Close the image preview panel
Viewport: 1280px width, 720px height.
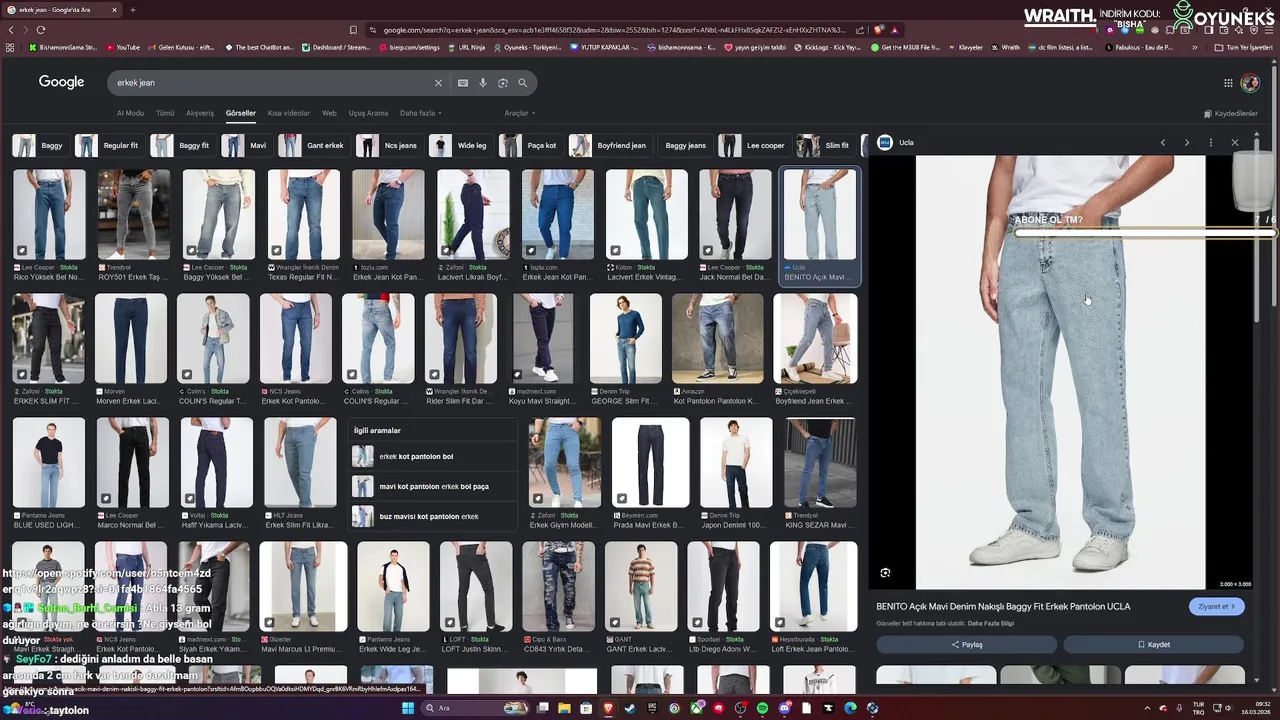pyautogui.click(x=1235, y=143)
